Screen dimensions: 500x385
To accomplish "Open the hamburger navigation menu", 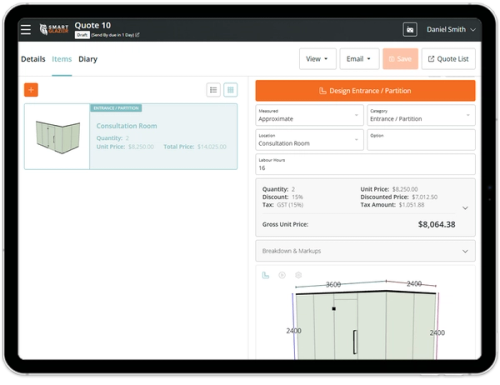I will tap(26, 30).
